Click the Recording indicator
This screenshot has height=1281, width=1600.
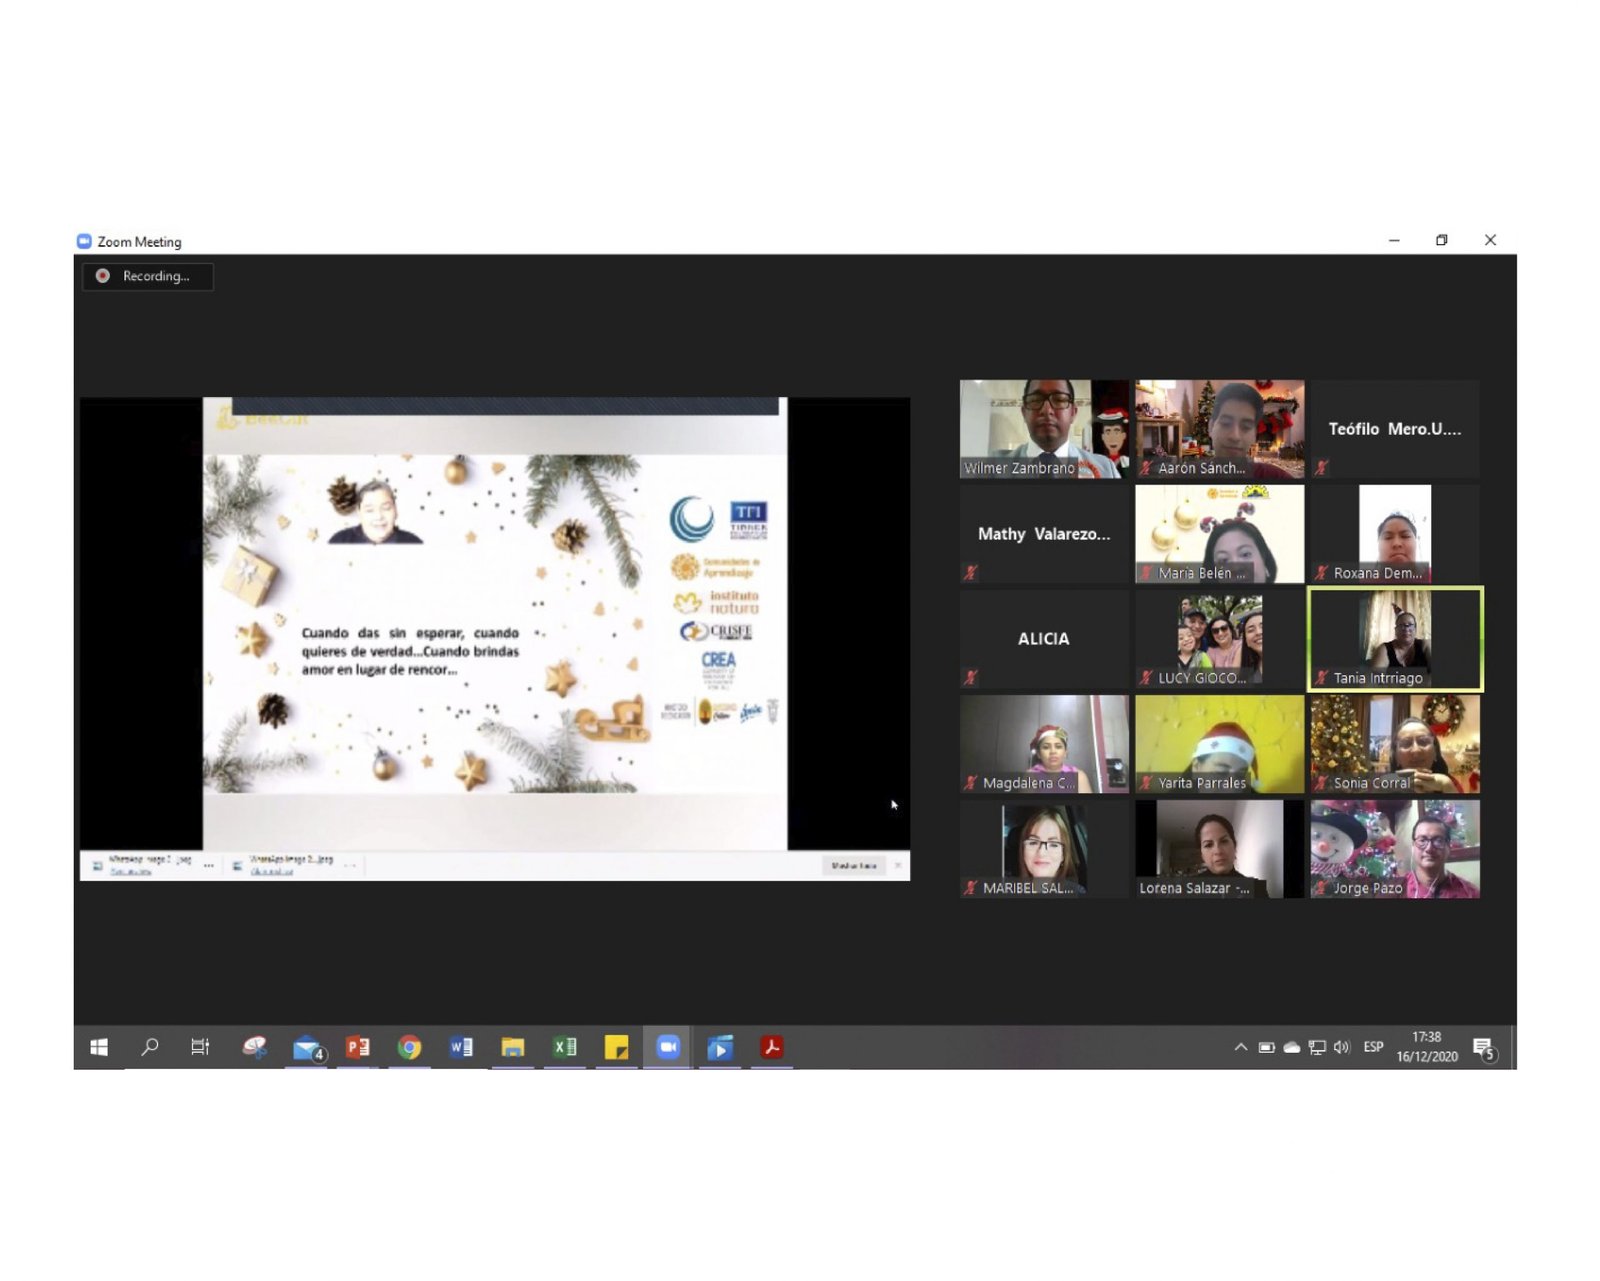pyautogui.click(x=147, y=276)
